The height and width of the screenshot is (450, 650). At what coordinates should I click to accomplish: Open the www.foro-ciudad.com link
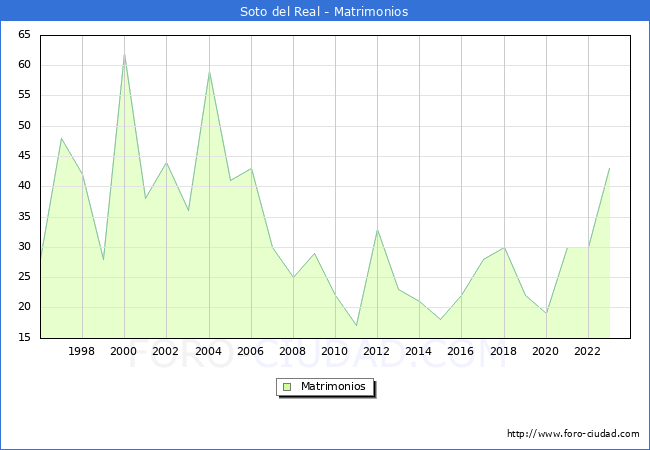click(x=573, y=434)
